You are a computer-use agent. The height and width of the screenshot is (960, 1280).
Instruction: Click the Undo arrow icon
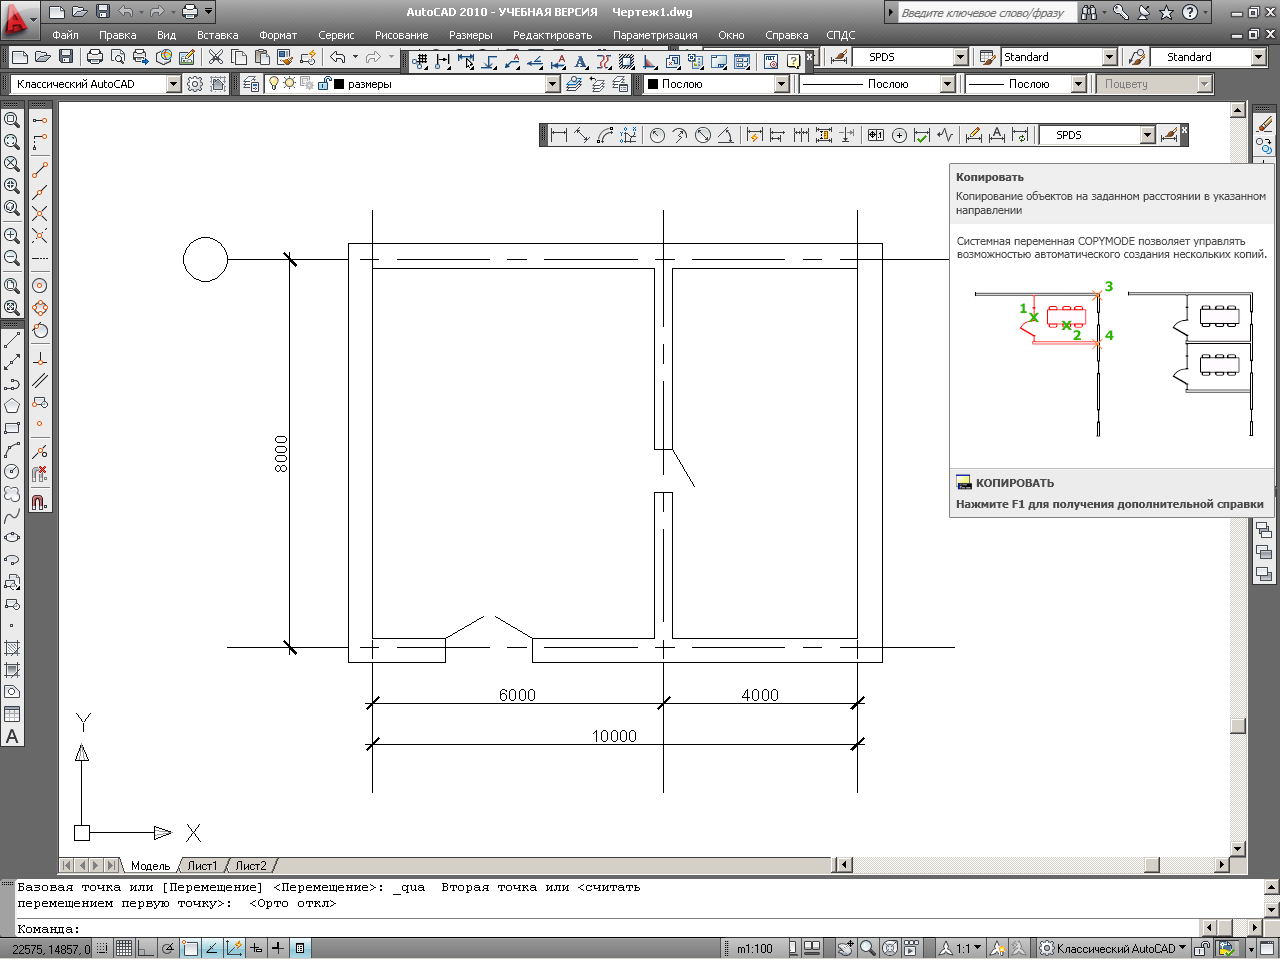[337, 57]
